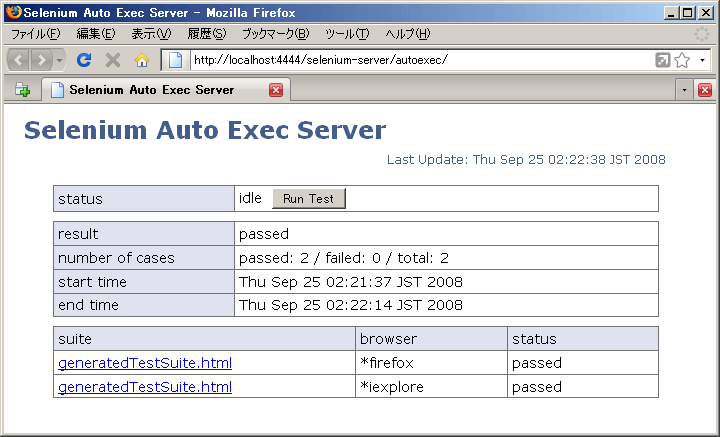Close the Selenium Auto Exec Server tab
The image size is (720, 437).
point(277,90)
